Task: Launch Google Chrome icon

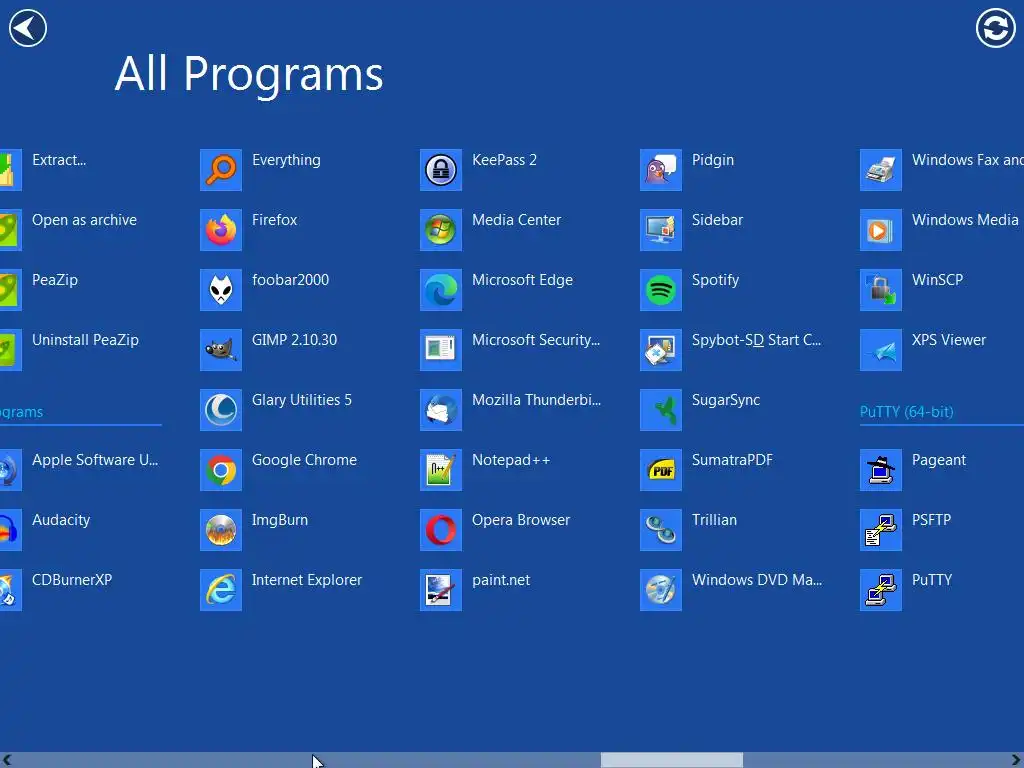Action: point(221,470)
